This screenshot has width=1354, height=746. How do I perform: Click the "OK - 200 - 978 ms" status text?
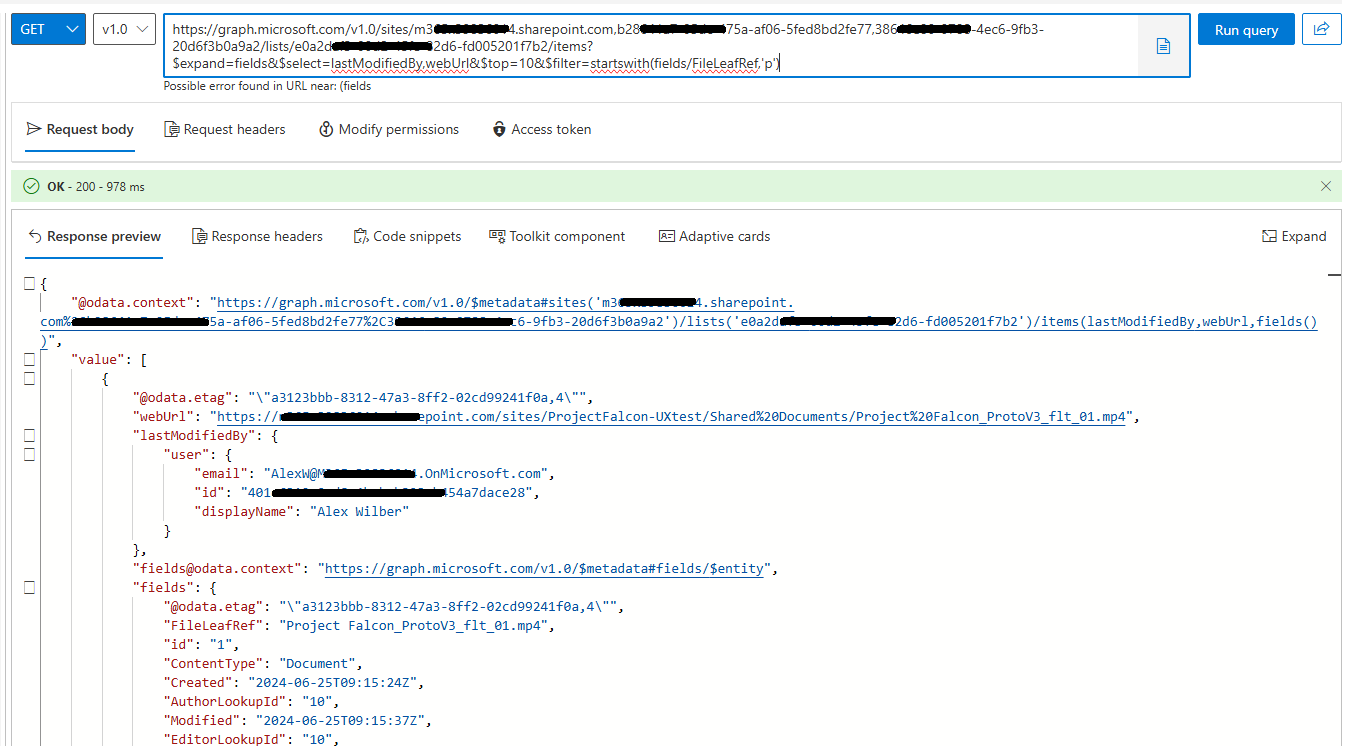click(95, 187)
